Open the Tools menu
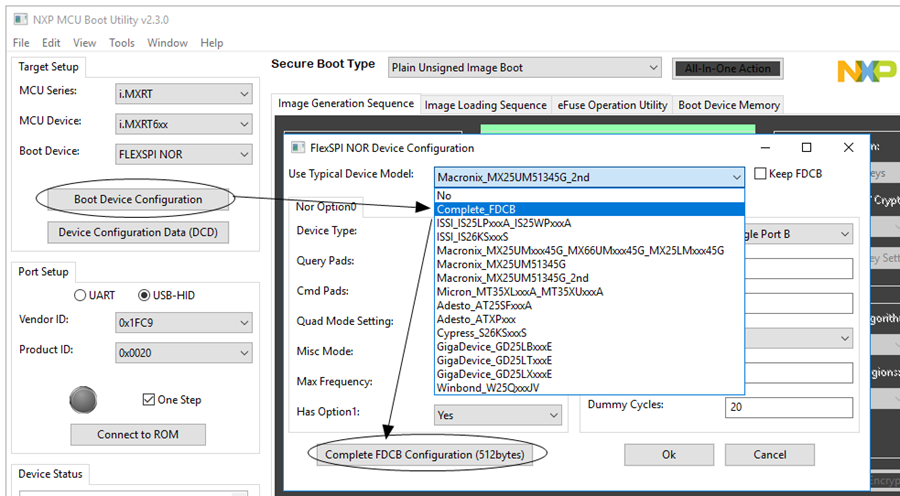Viewport: 900px width, 496px height. point(122,43)
